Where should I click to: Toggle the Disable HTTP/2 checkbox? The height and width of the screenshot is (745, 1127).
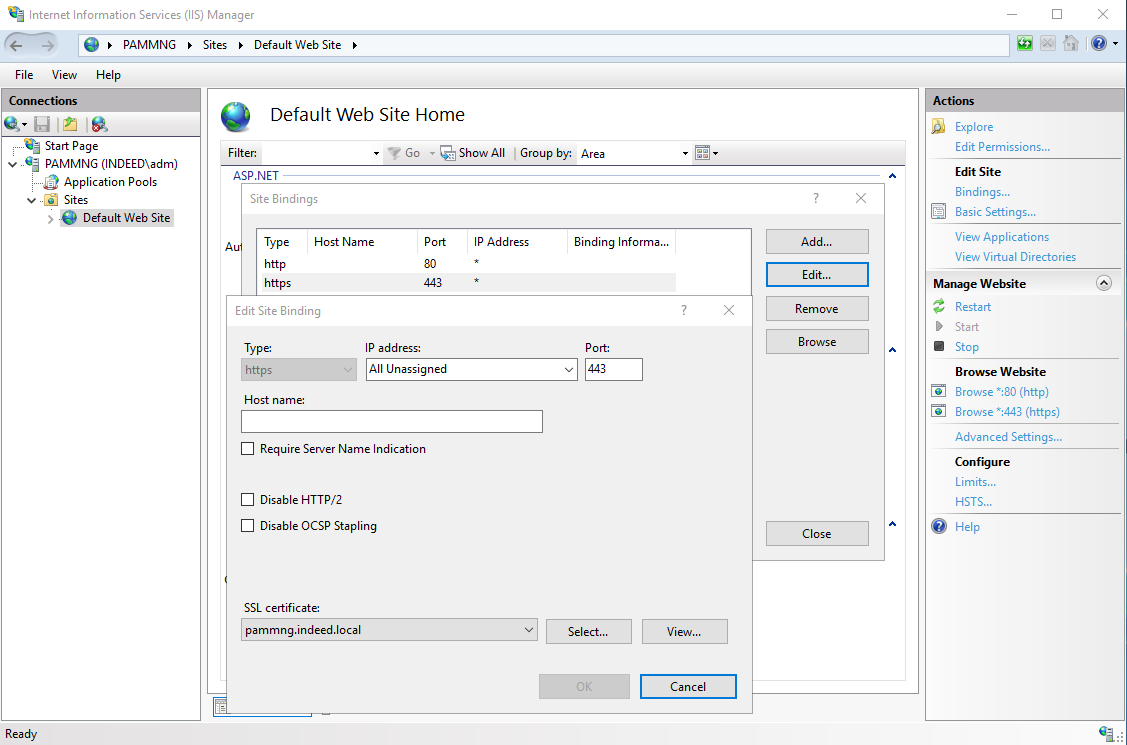pyautogui.click(x=248, y=500)
